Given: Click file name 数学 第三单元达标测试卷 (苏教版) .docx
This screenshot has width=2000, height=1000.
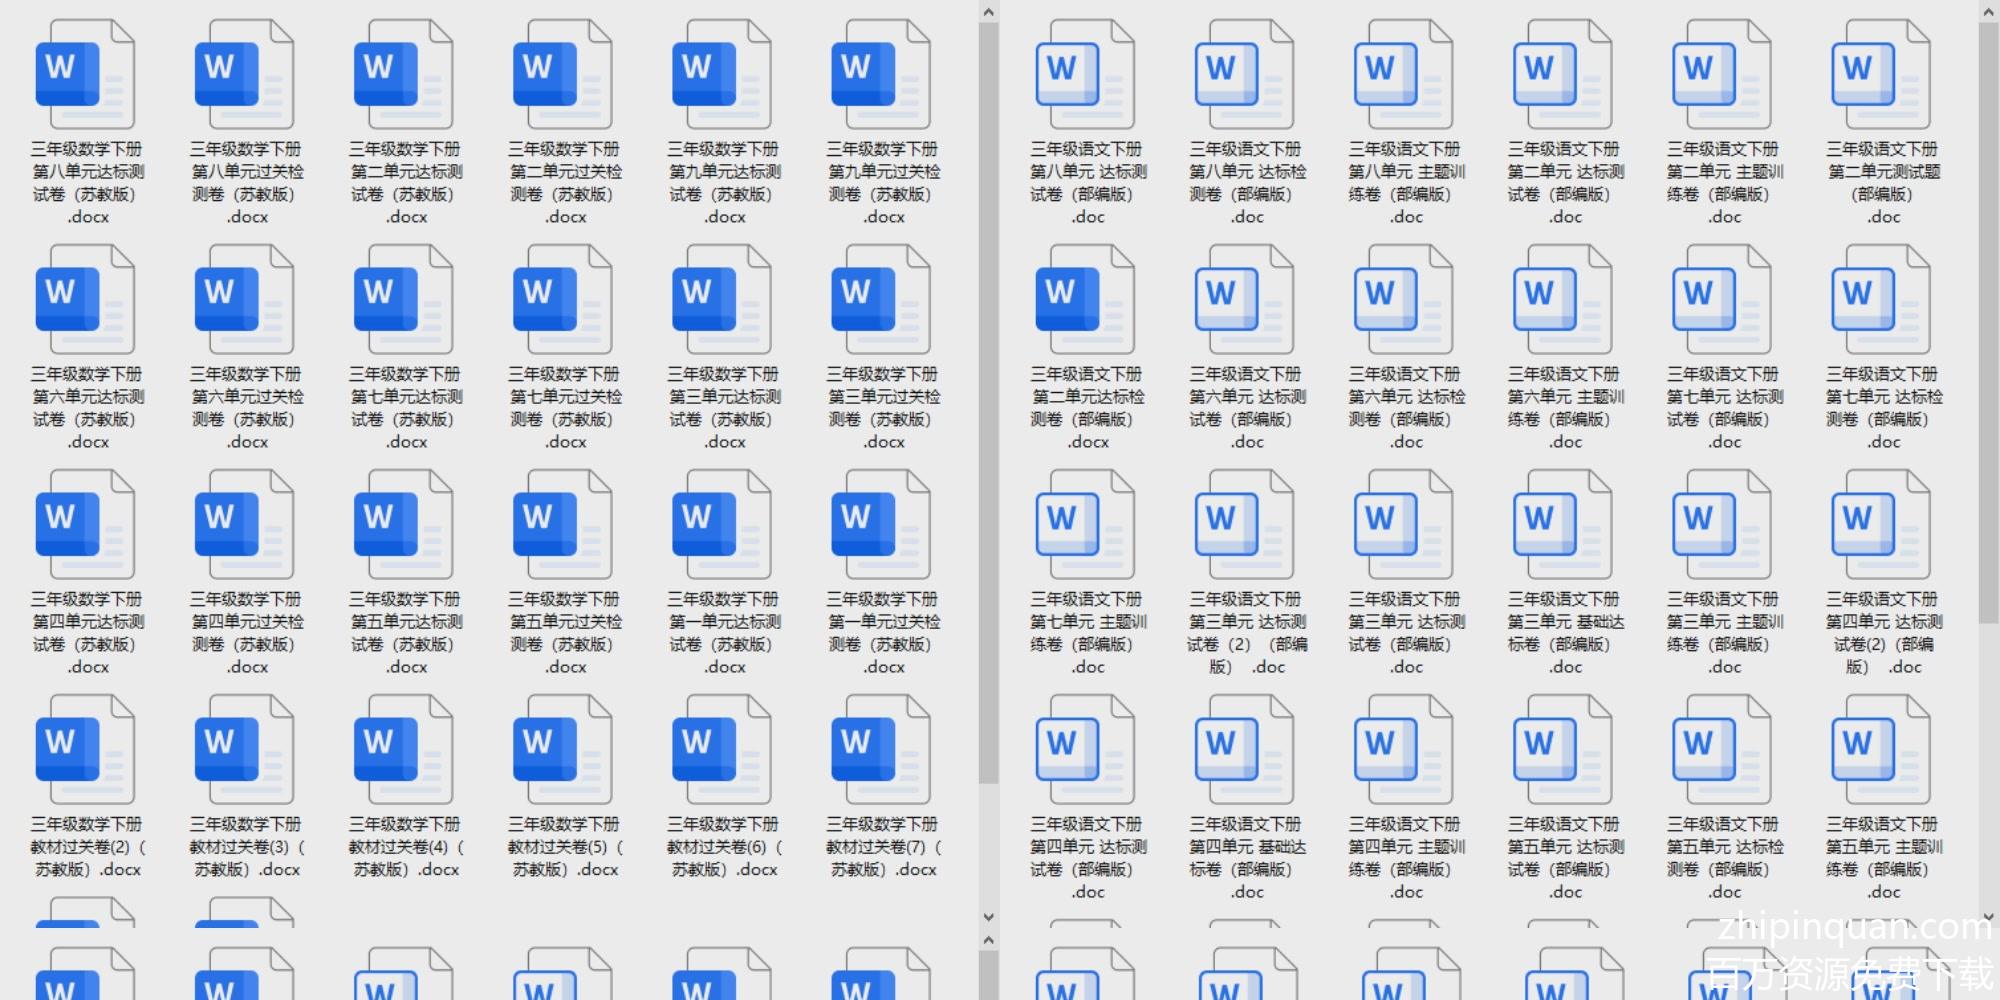Looking at the screenshot, I should [x=724, y=408].
